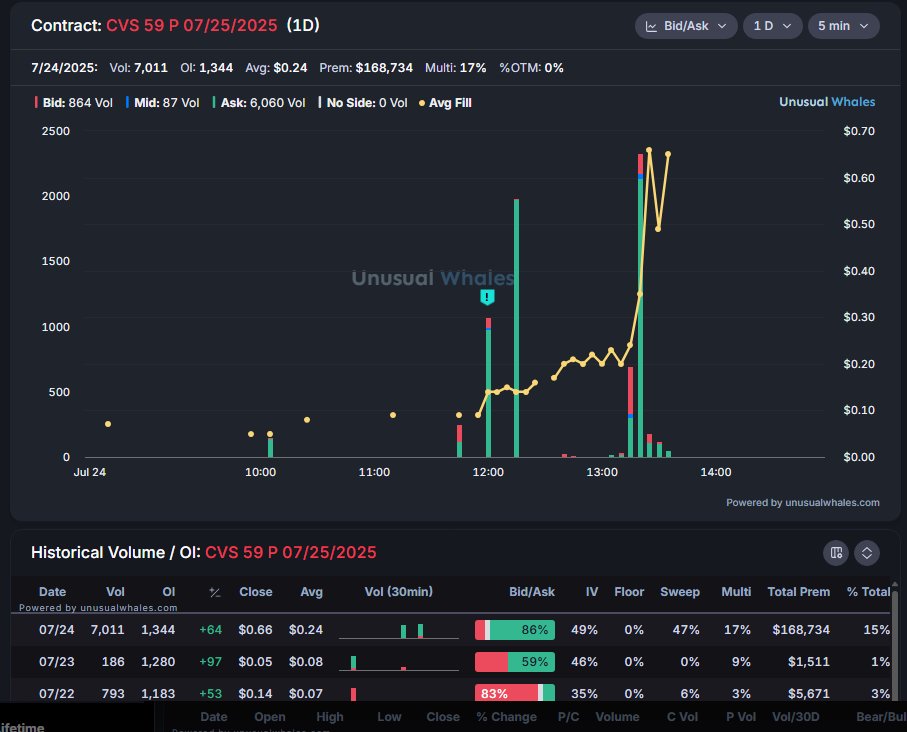This screenshot has width=907, height=732.
Task: Click the $5,671 total premium cell
Action: click(809, 693)
